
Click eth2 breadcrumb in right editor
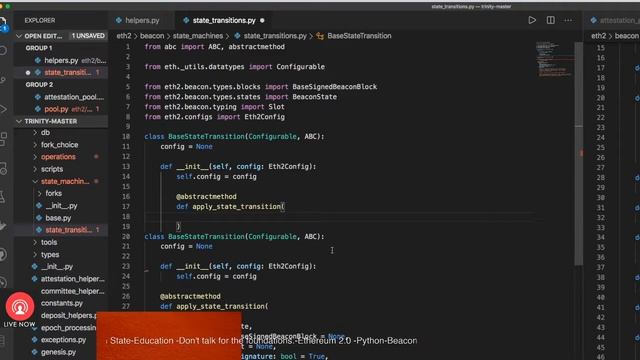598,36
